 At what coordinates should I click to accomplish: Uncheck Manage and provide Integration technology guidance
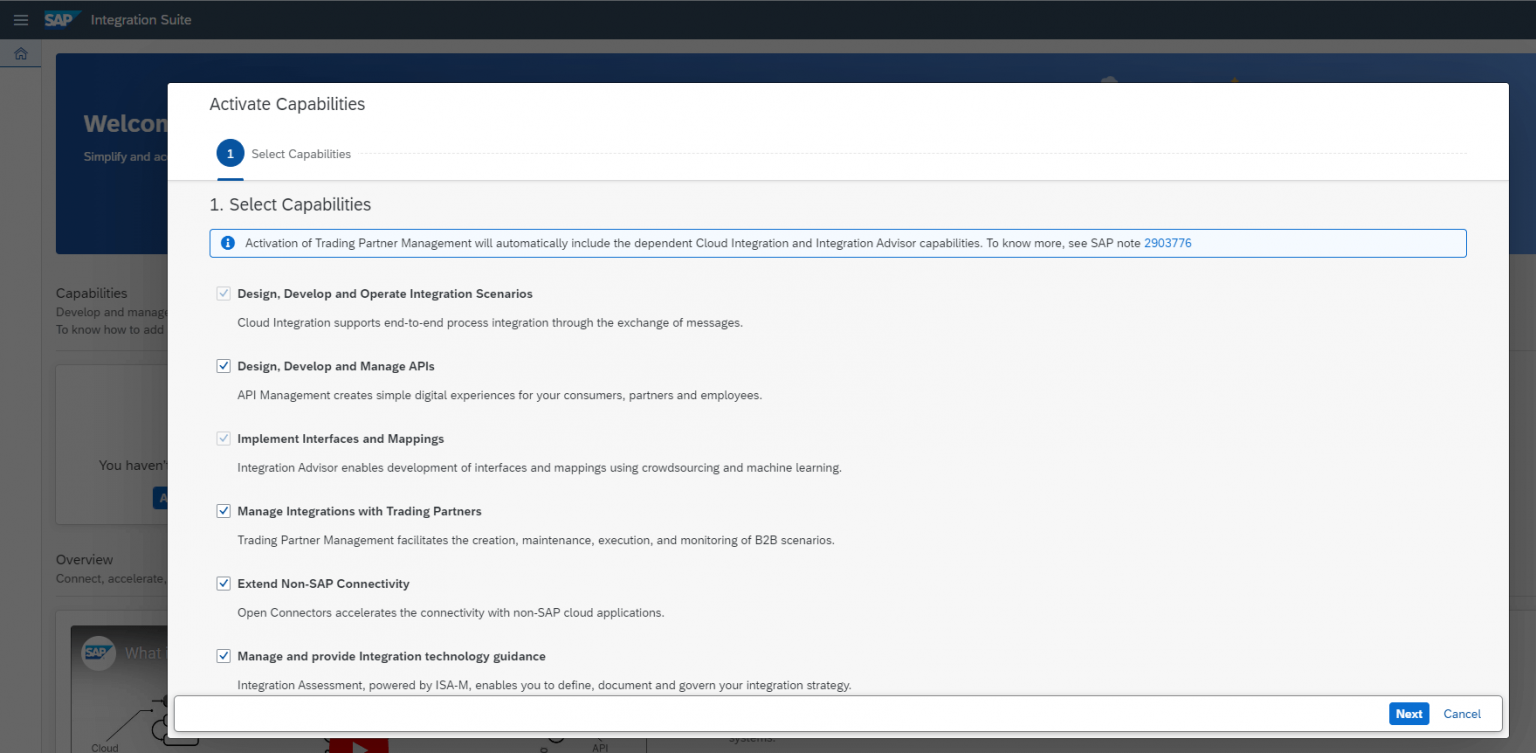pos(223,655)
